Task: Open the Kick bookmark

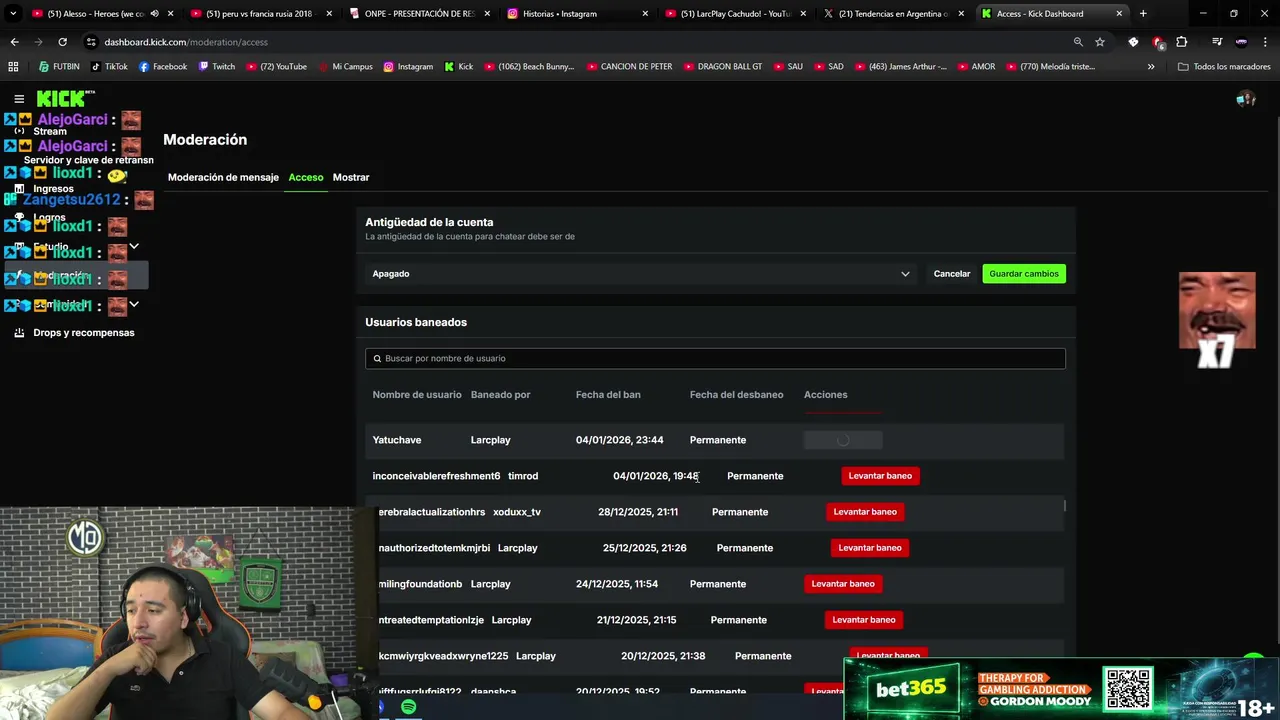Action: point(458,66)
